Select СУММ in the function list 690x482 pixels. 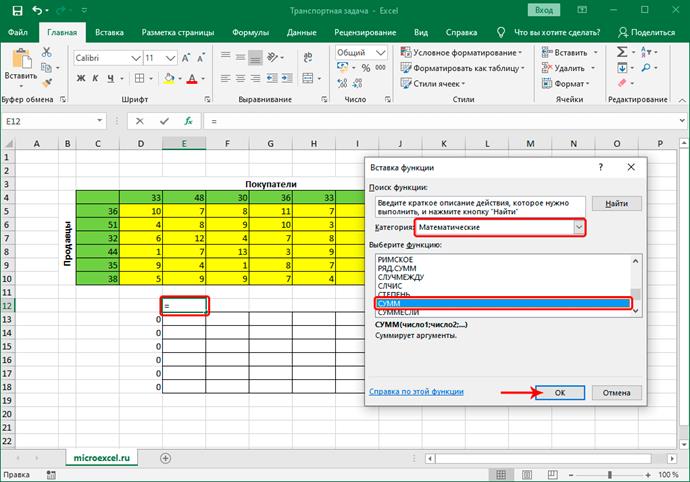503,303
